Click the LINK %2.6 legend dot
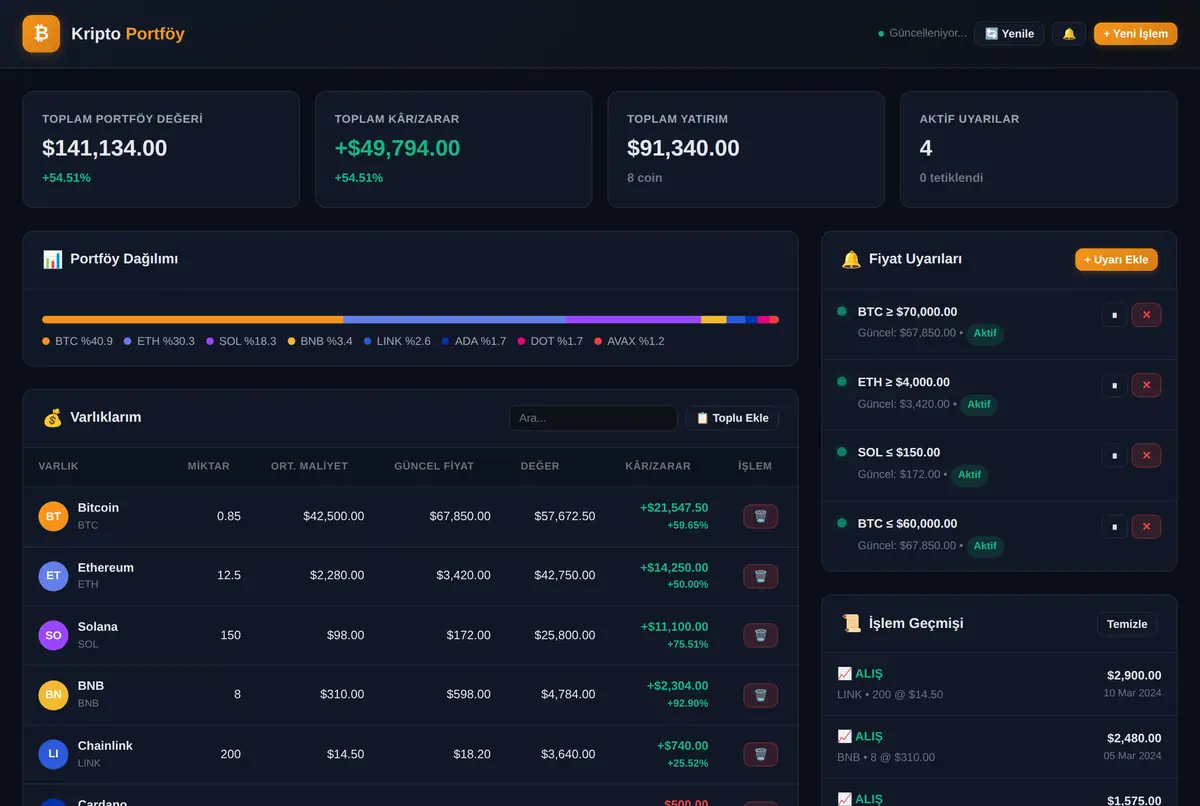 (368, 341)
